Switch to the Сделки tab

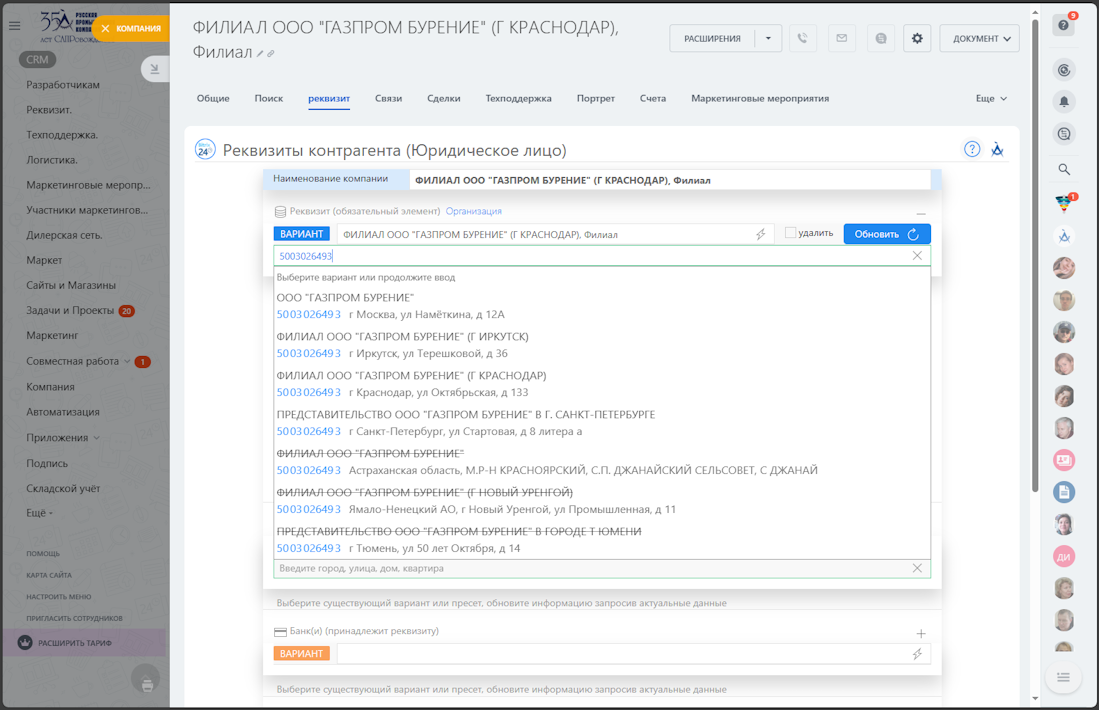[443, 98]
